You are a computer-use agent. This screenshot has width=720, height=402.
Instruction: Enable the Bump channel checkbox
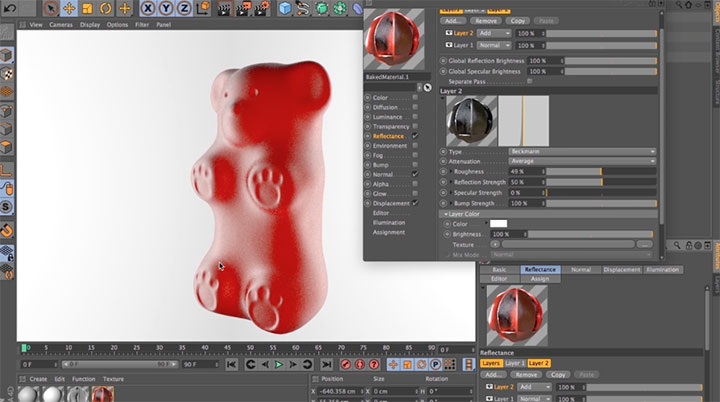coord(415,165)
